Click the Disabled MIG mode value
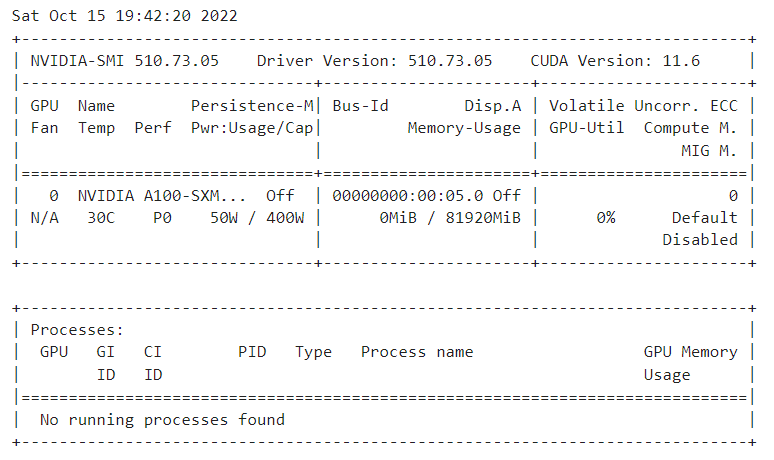The width and height of the screenshot is (774, 460). coord(699,240)
